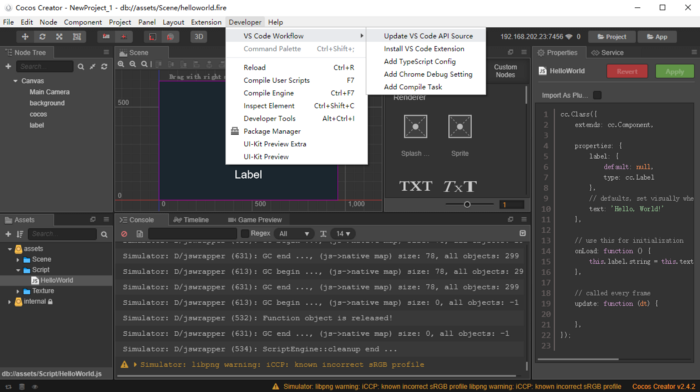This screenshot has height=392, width=700.
Task: Toggle pivot/center gizmo position button
Action: (106, 37)
